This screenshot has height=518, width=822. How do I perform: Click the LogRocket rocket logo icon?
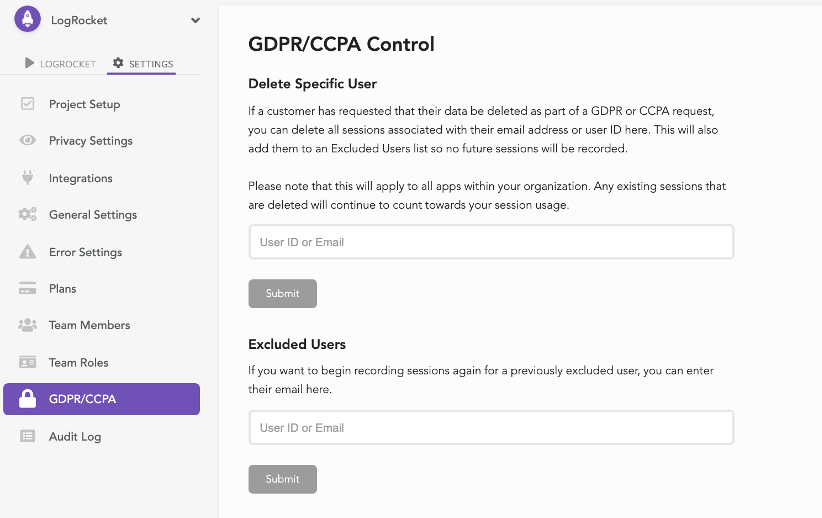click(28, 19)
